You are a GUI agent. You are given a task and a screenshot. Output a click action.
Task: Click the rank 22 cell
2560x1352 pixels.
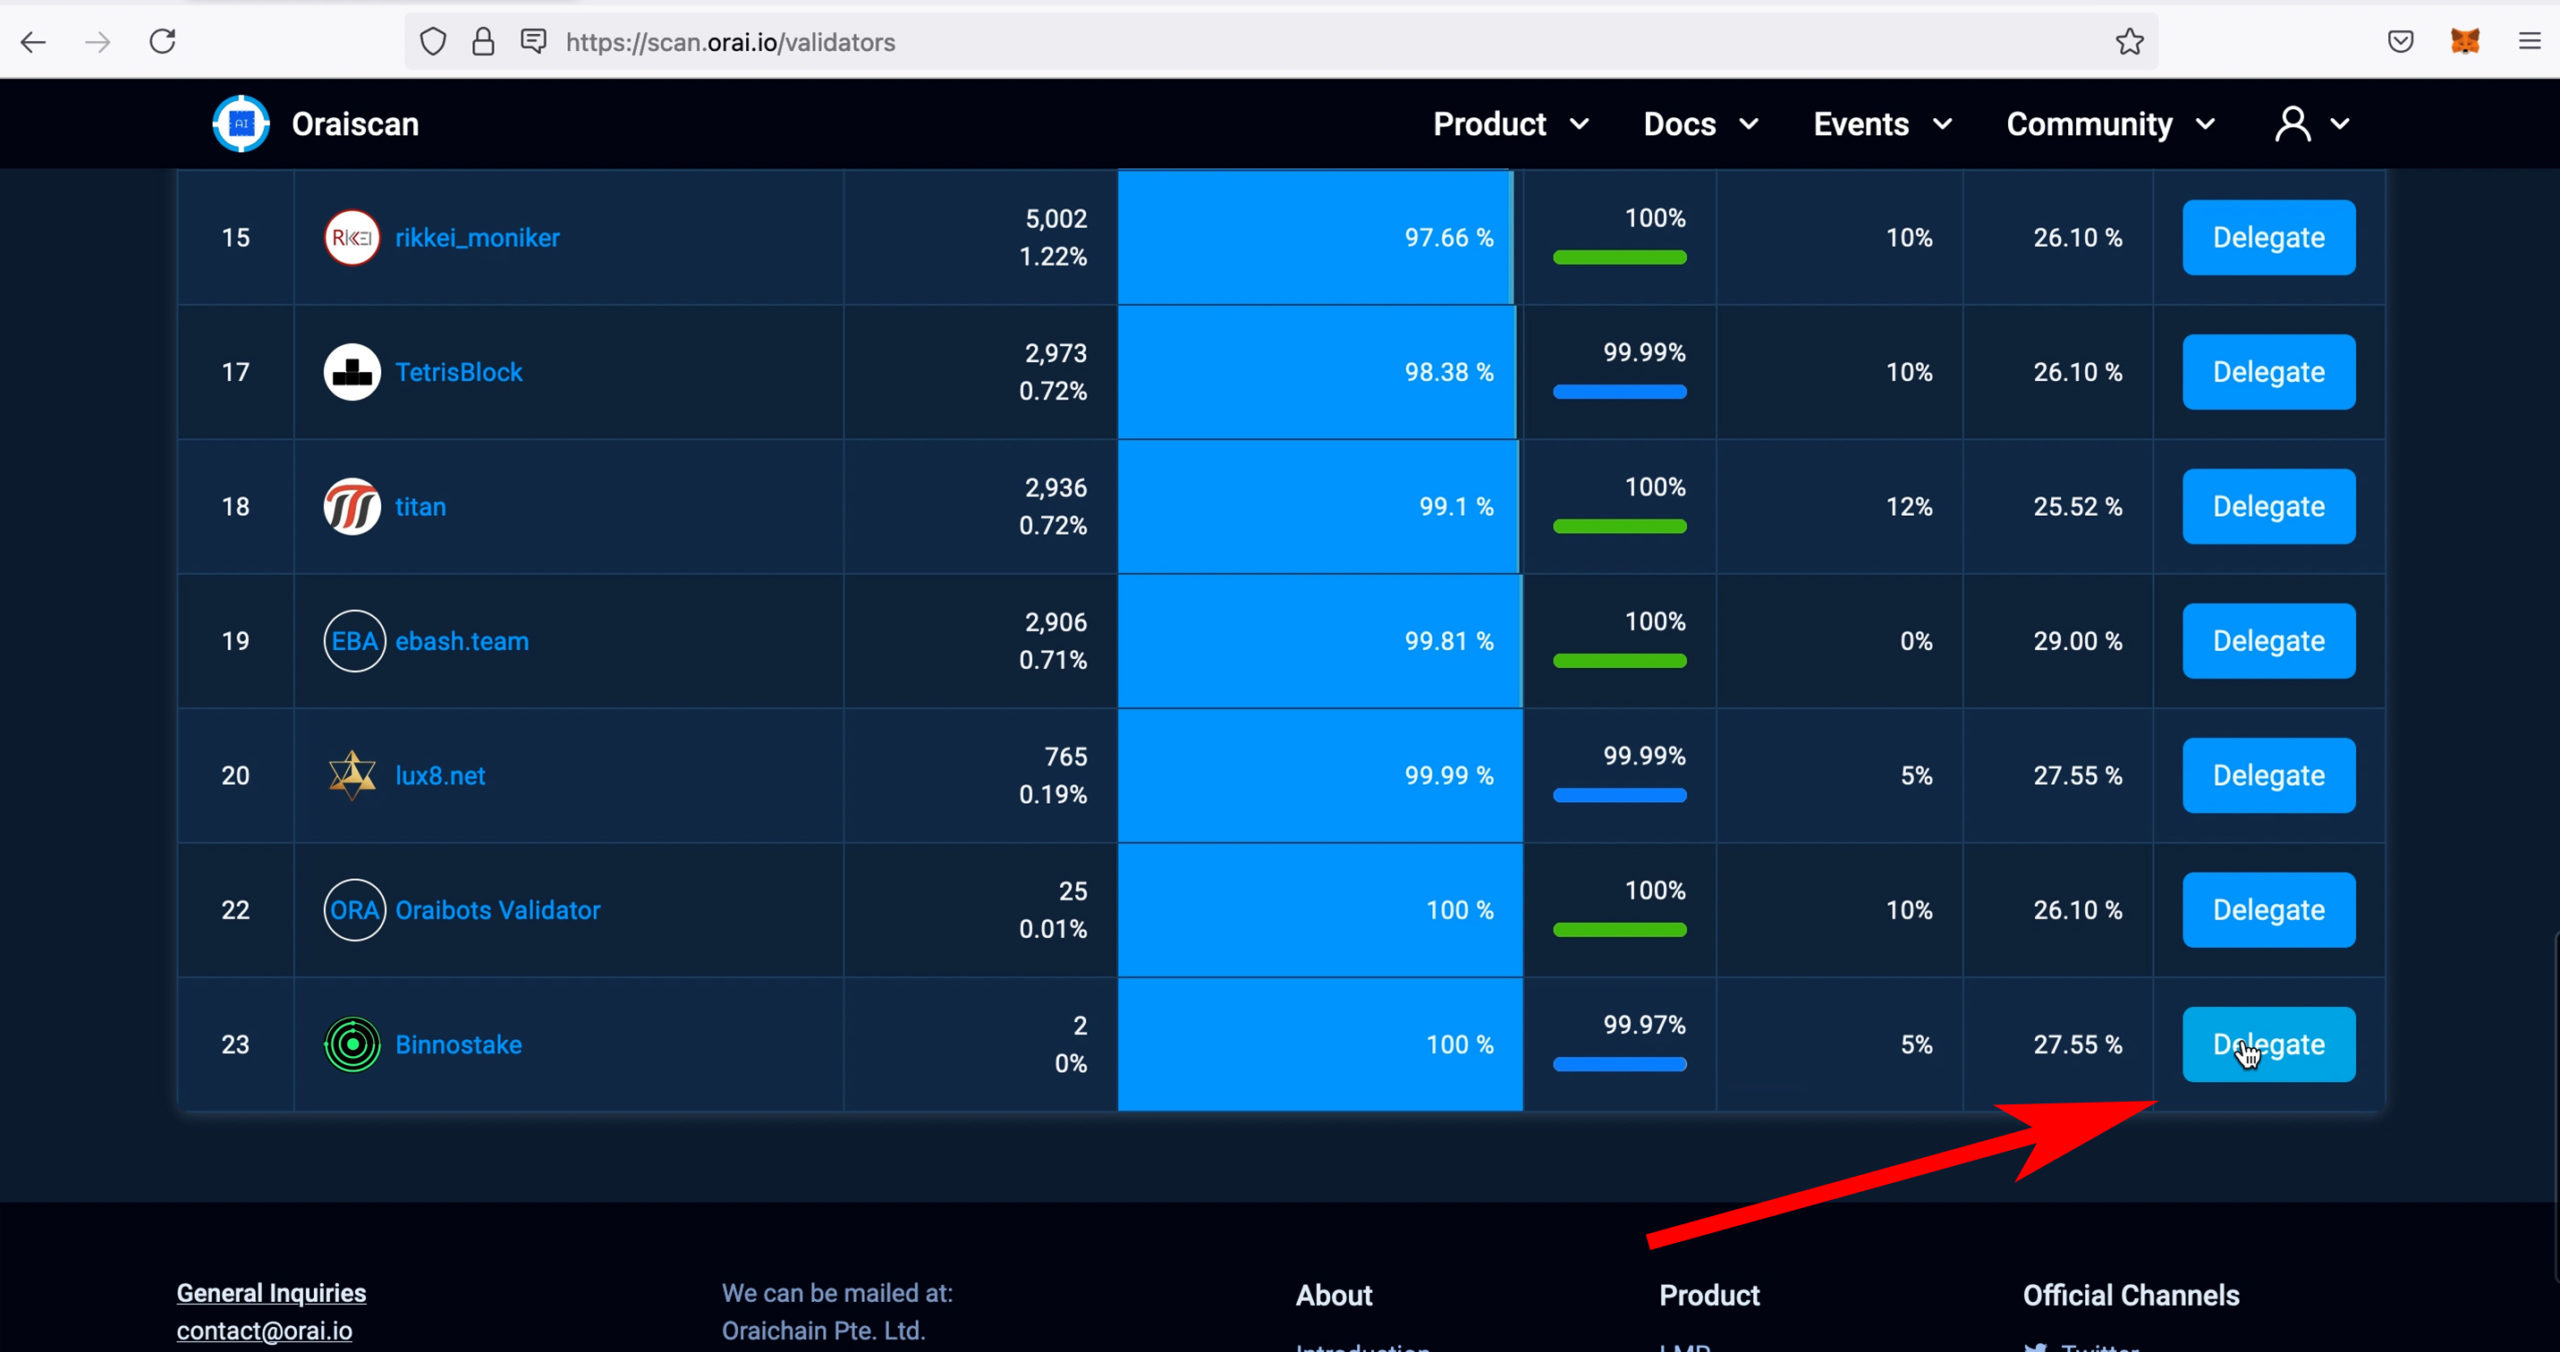click(x=235, y=910)
